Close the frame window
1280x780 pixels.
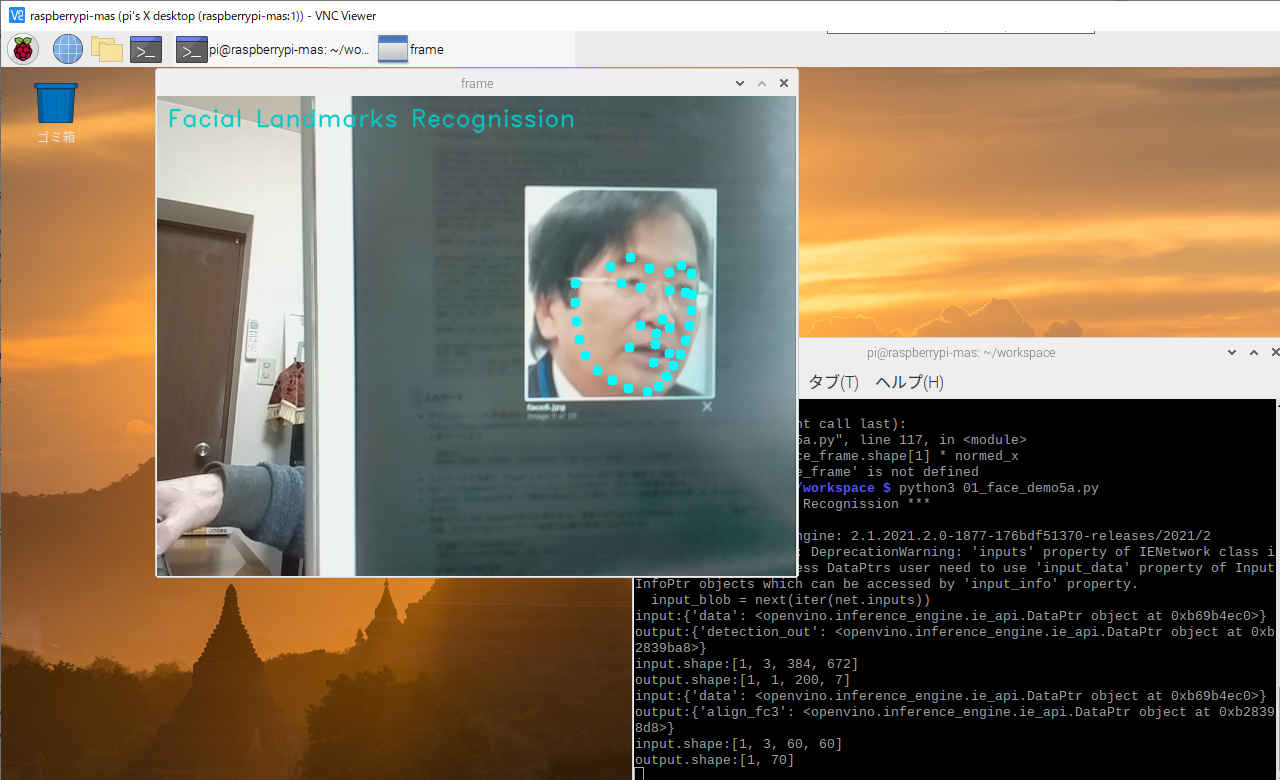tap(784, 83)
